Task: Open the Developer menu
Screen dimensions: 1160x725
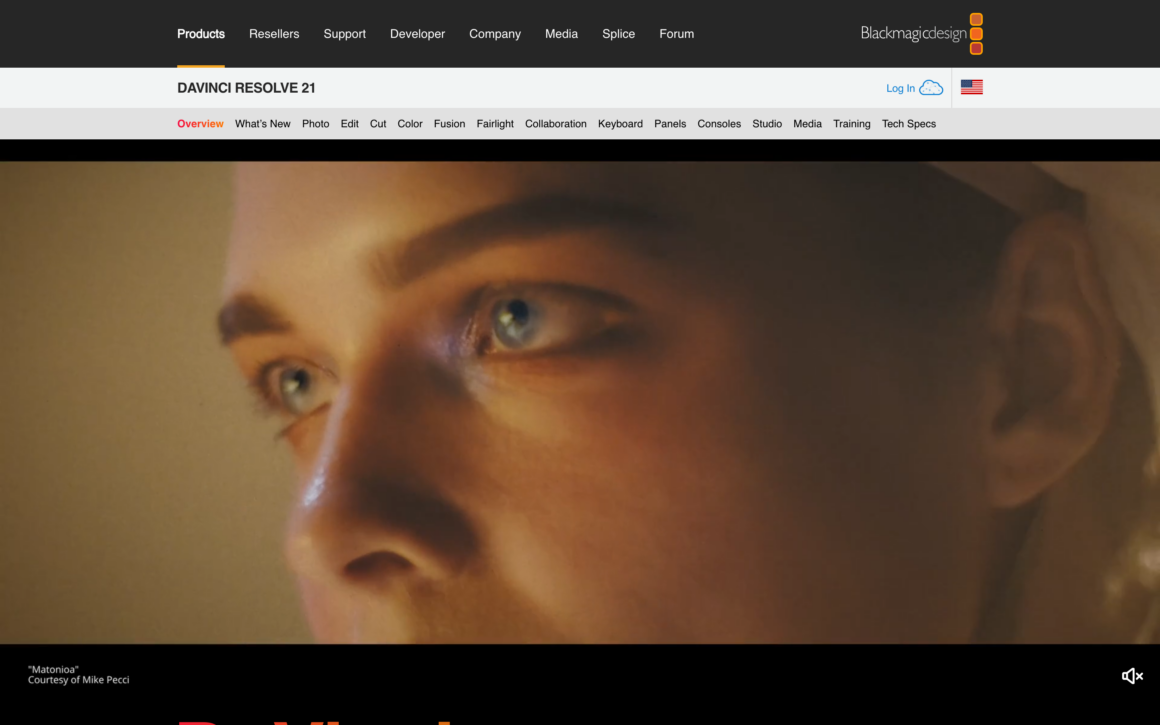Action: coord(417,33)
